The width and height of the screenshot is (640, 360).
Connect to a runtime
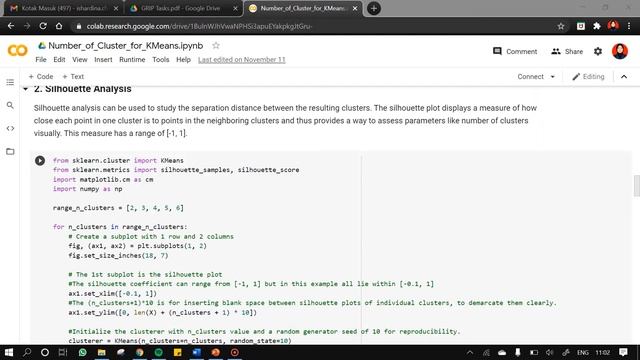coord(530,77)
